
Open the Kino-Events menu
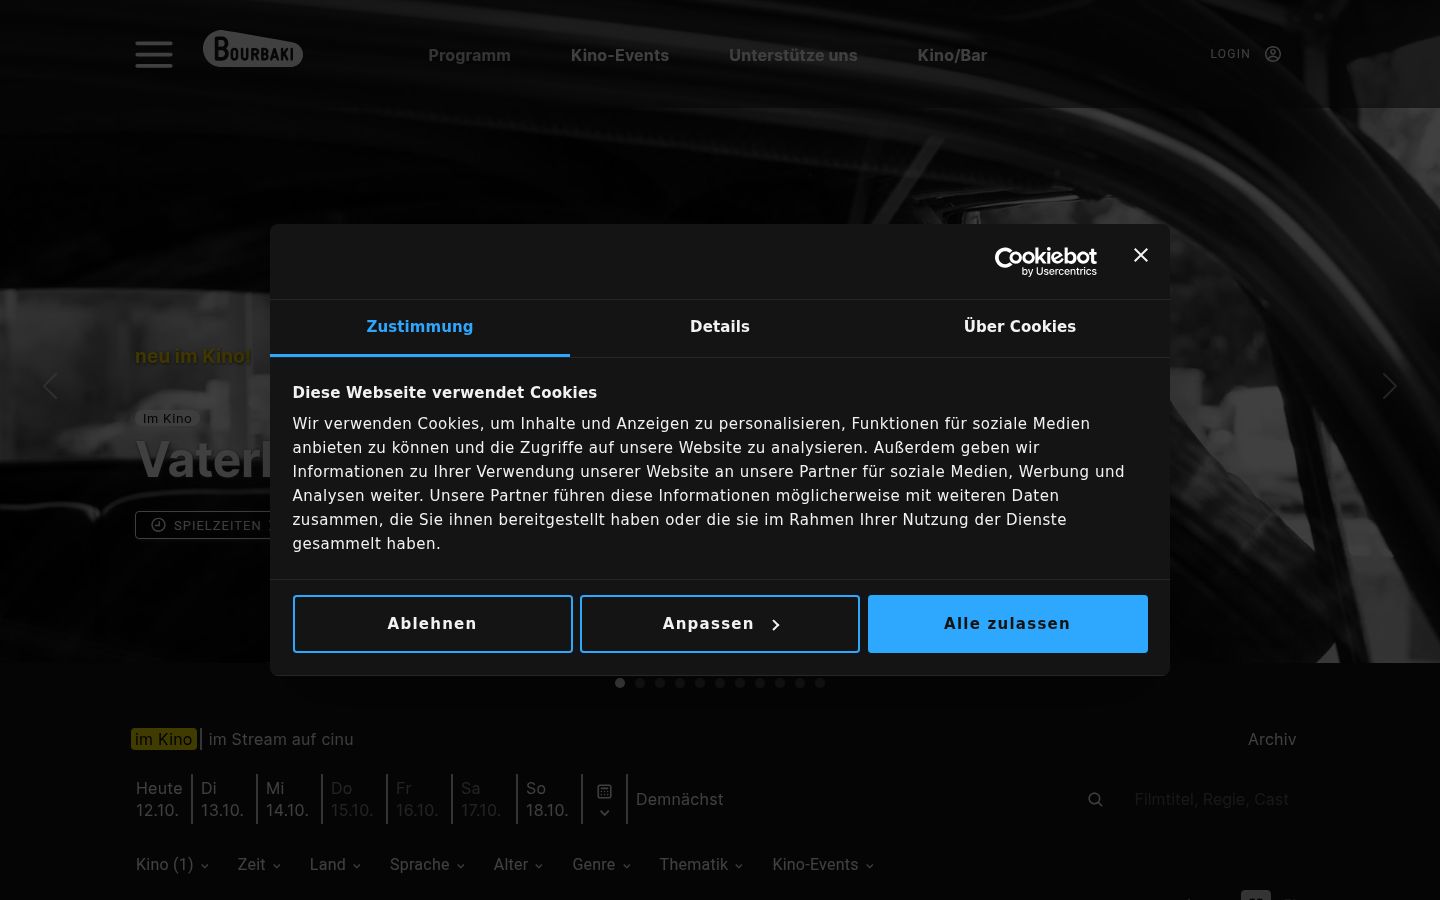(x=620, y=55)
